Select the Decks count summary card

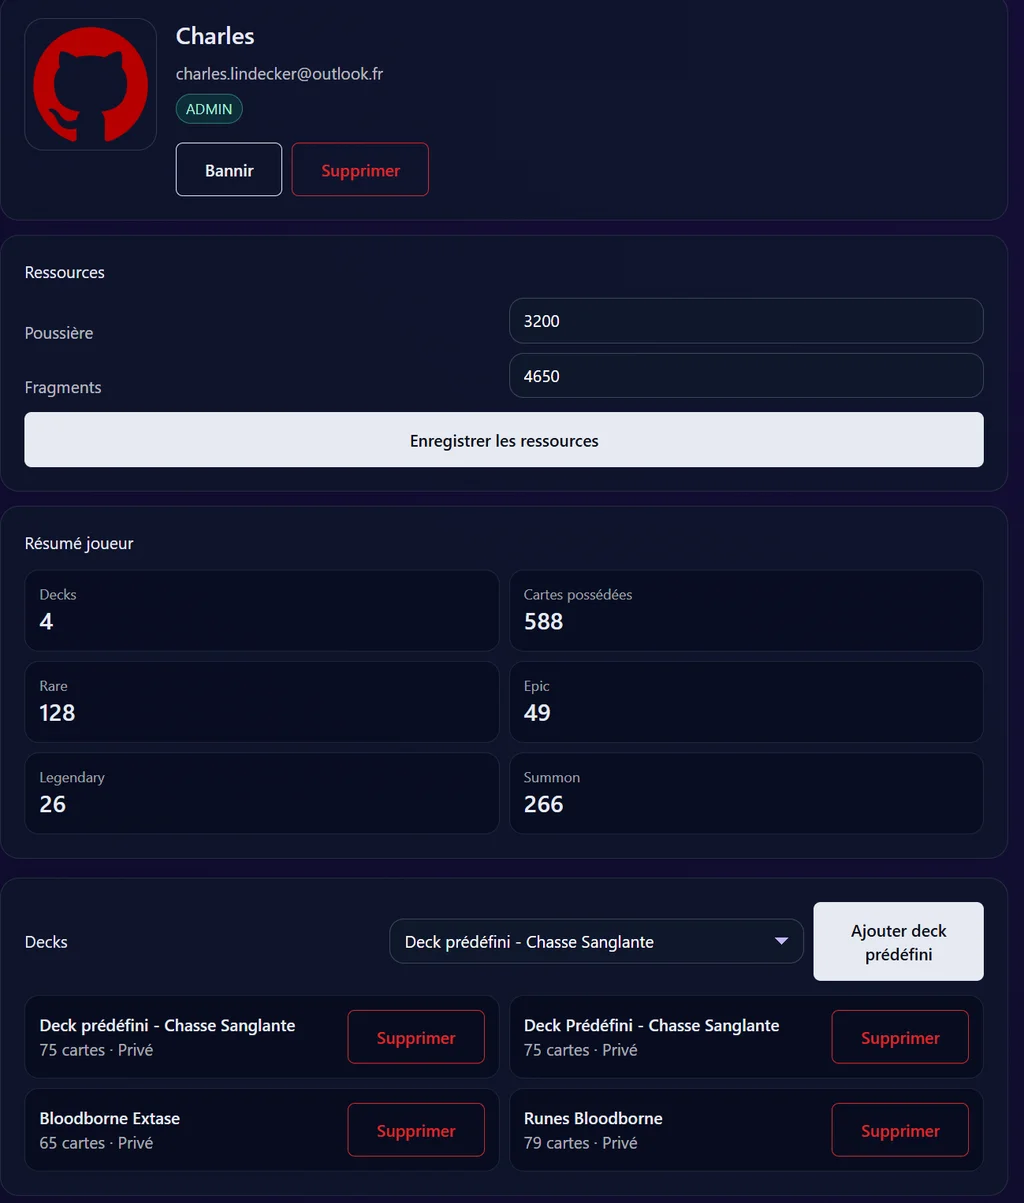coord(261,610)
